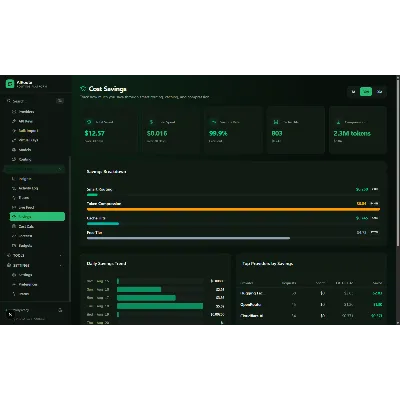Image resolution: width=400 pixels, height=400 pixels.
Task: Click the SETTINGS section lock icon
Action: coord(9,265)
